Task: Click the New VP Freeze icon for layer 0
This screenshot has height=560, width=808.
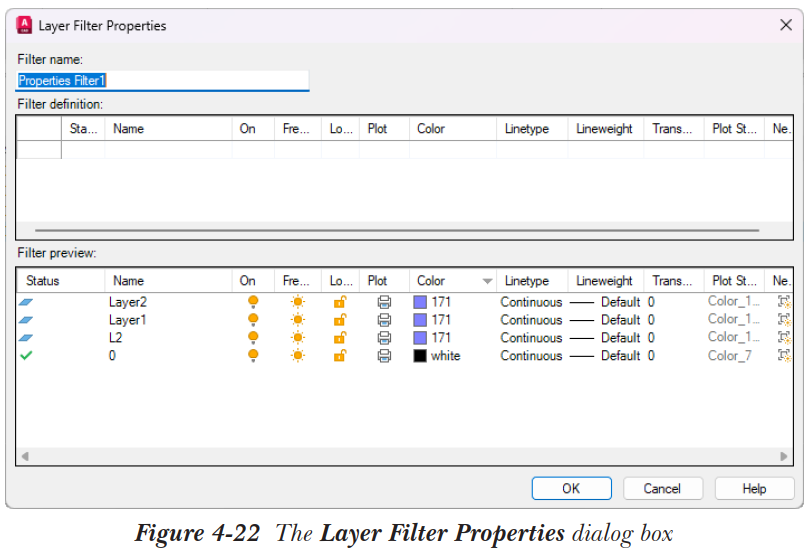Action: 784,355
